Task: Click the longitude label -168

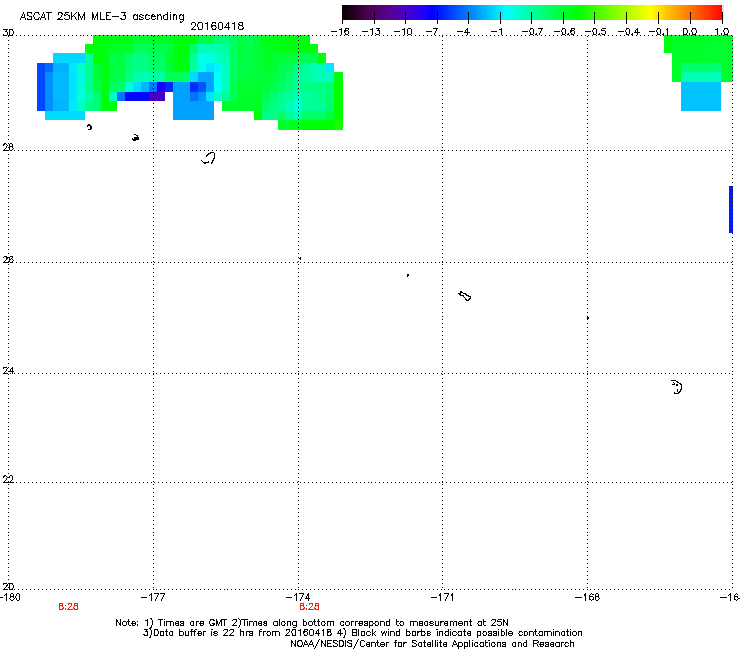Action: pos(587,597)
